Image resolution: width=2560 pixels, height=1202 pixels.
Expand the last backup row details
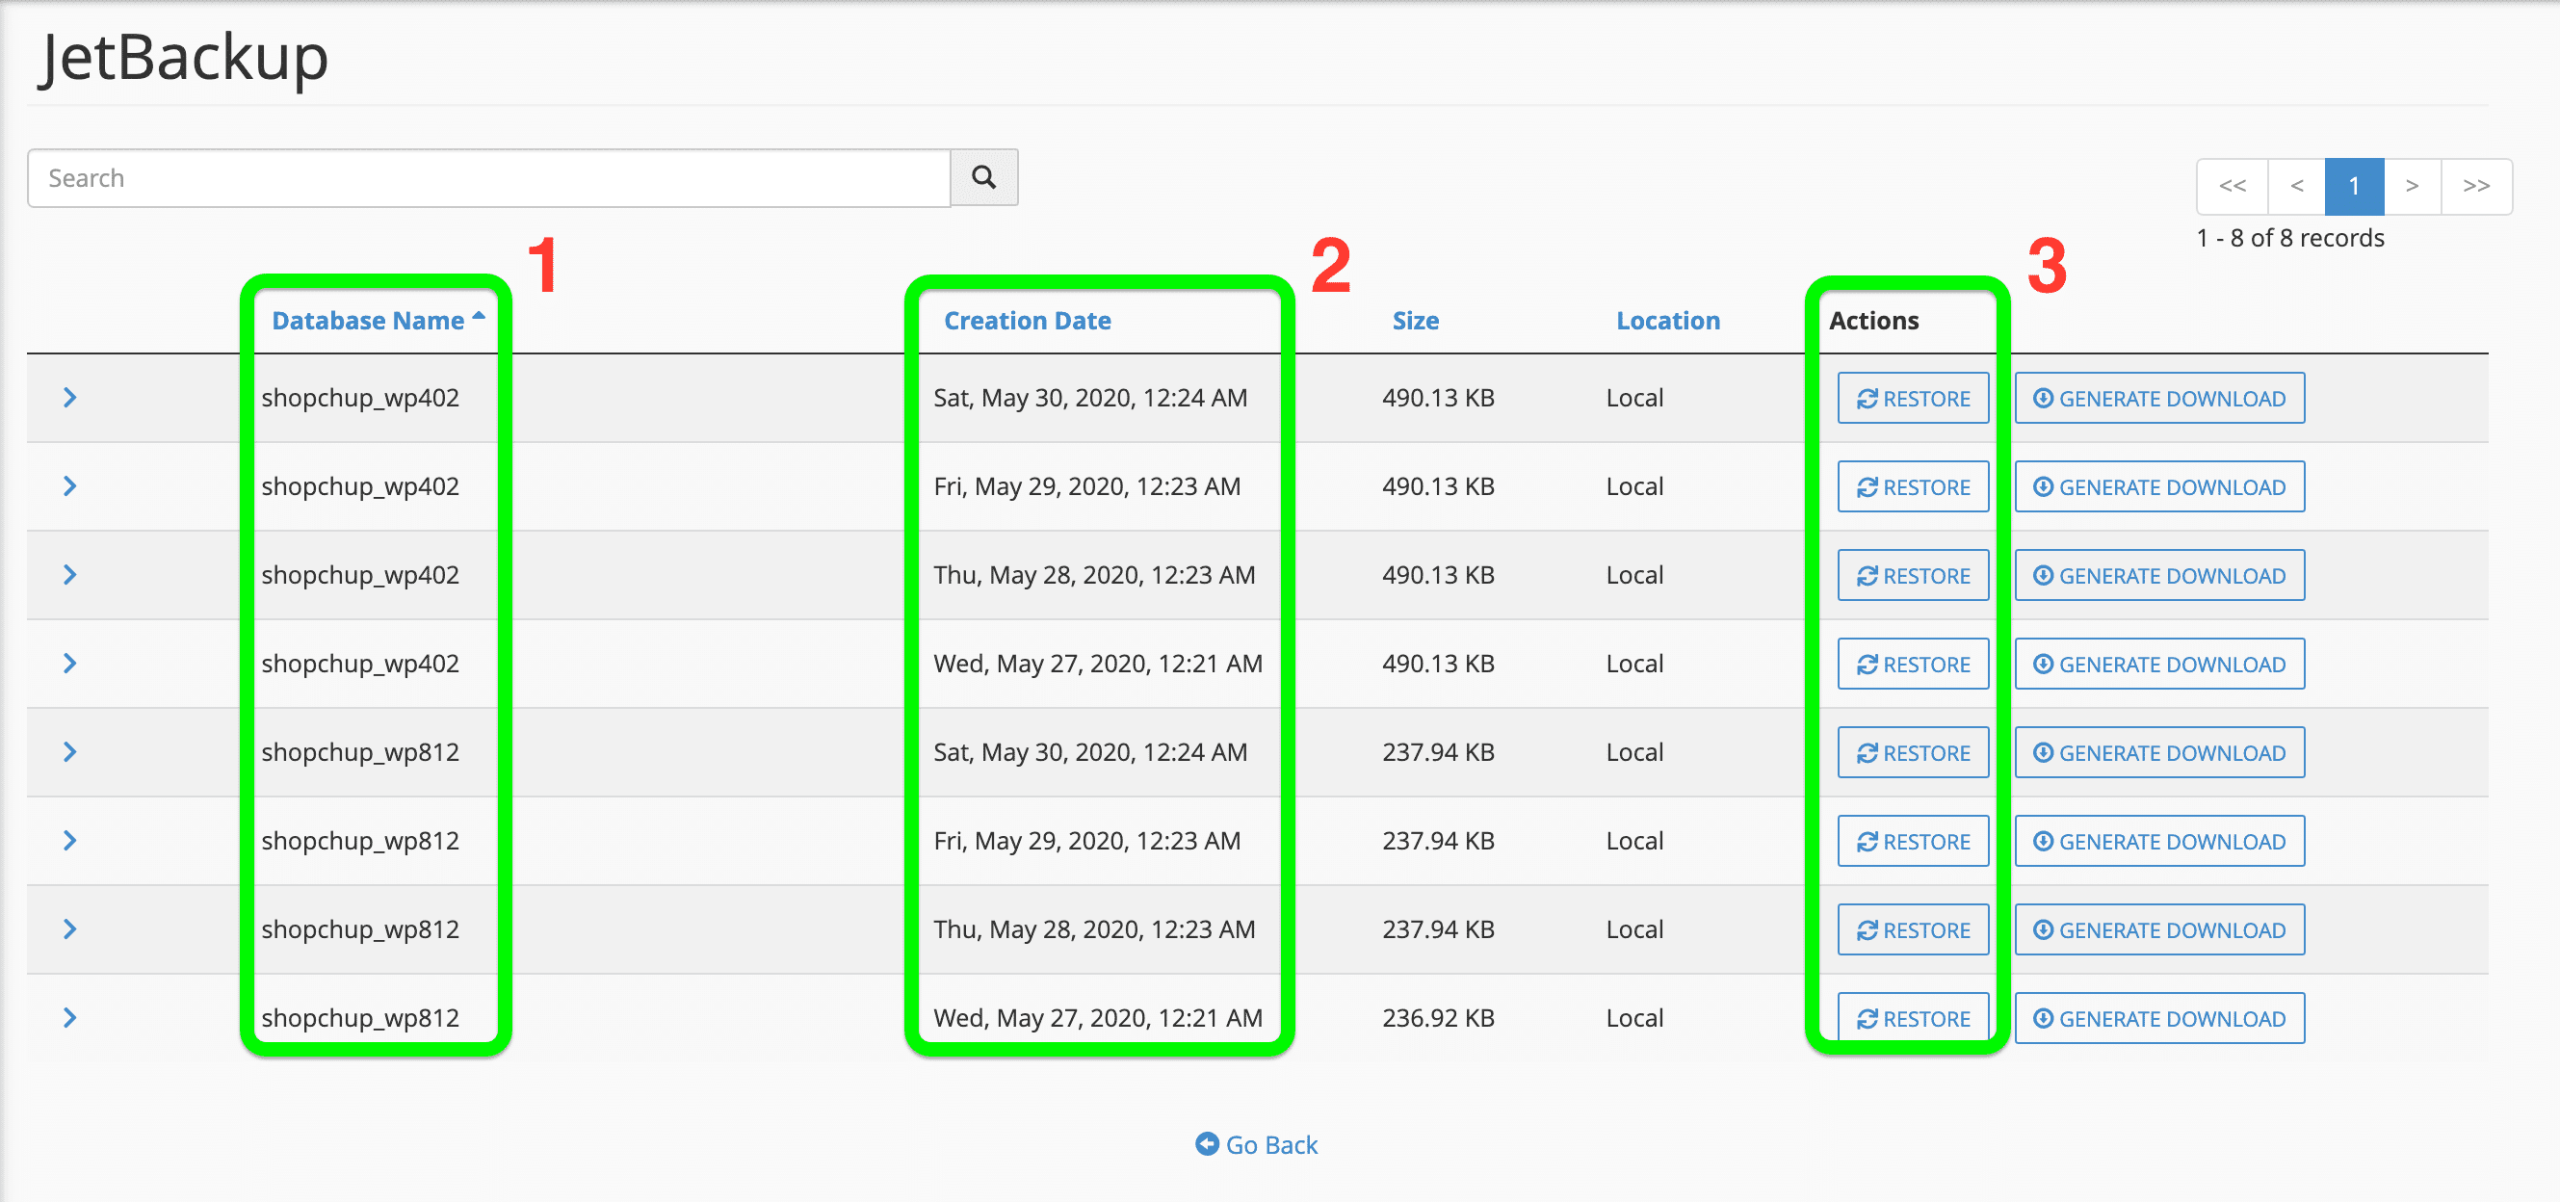pos(70,1018)
